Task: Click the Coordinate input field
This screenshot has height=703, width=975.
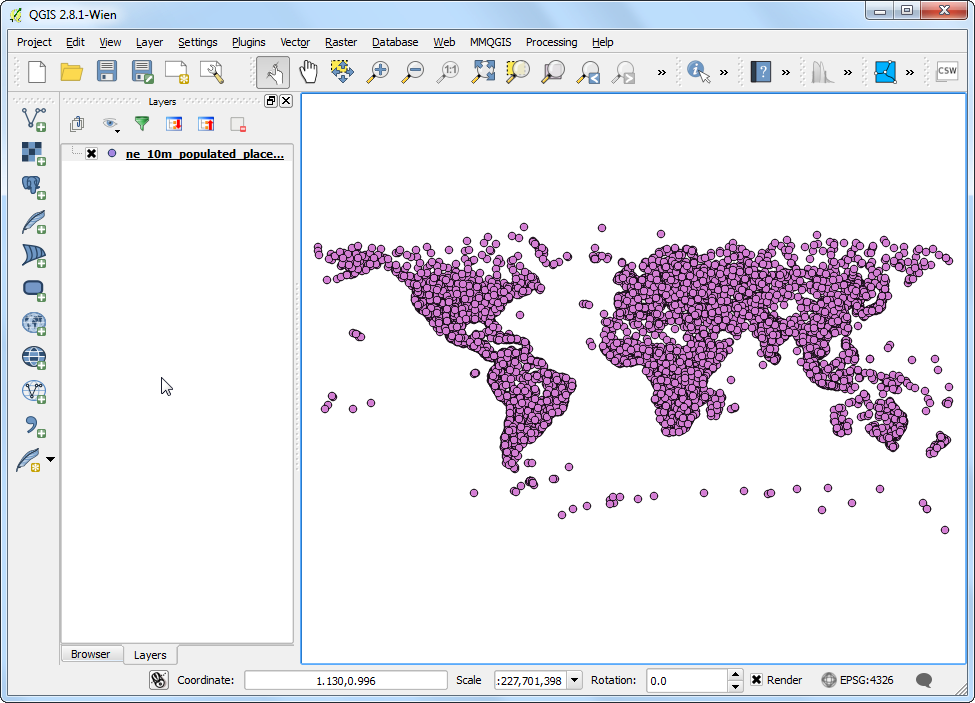Action: point(346,680)
